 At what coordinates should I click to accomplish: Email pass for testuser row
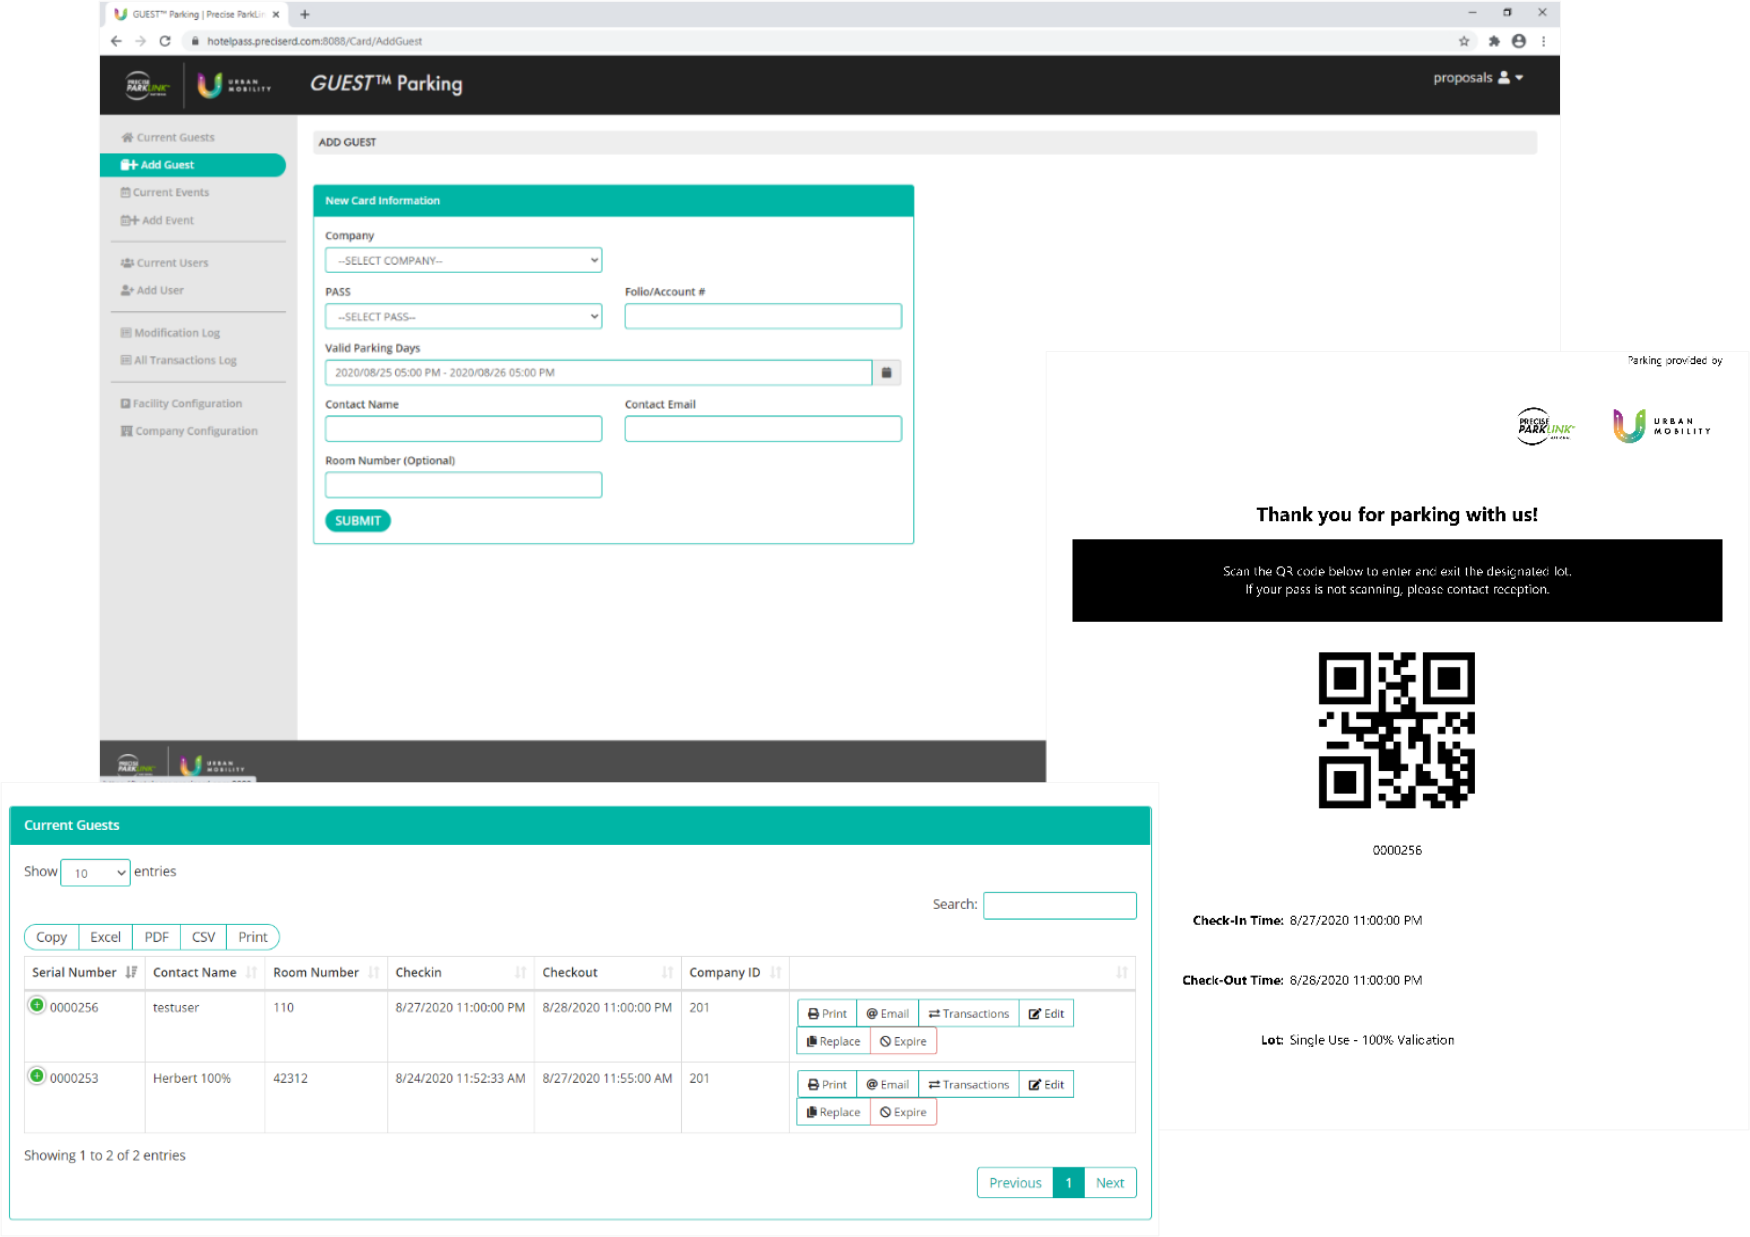pos(887,1013)
